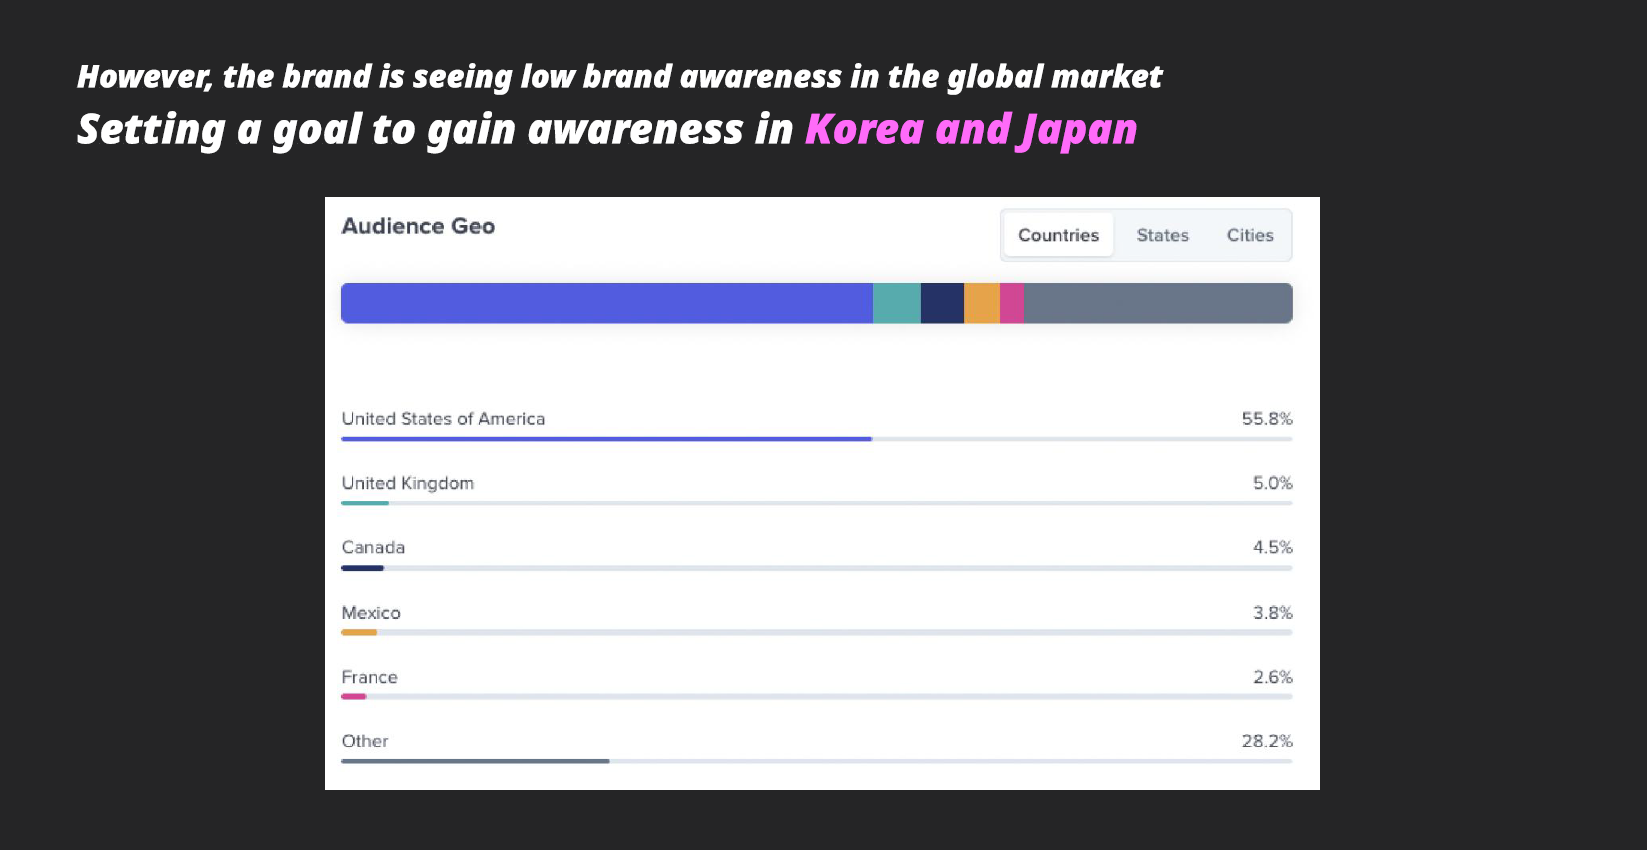Screen dimensions: 1647x850
Task: Click the blue USA segment in stacked bar
Action: [x=607, y=303]
